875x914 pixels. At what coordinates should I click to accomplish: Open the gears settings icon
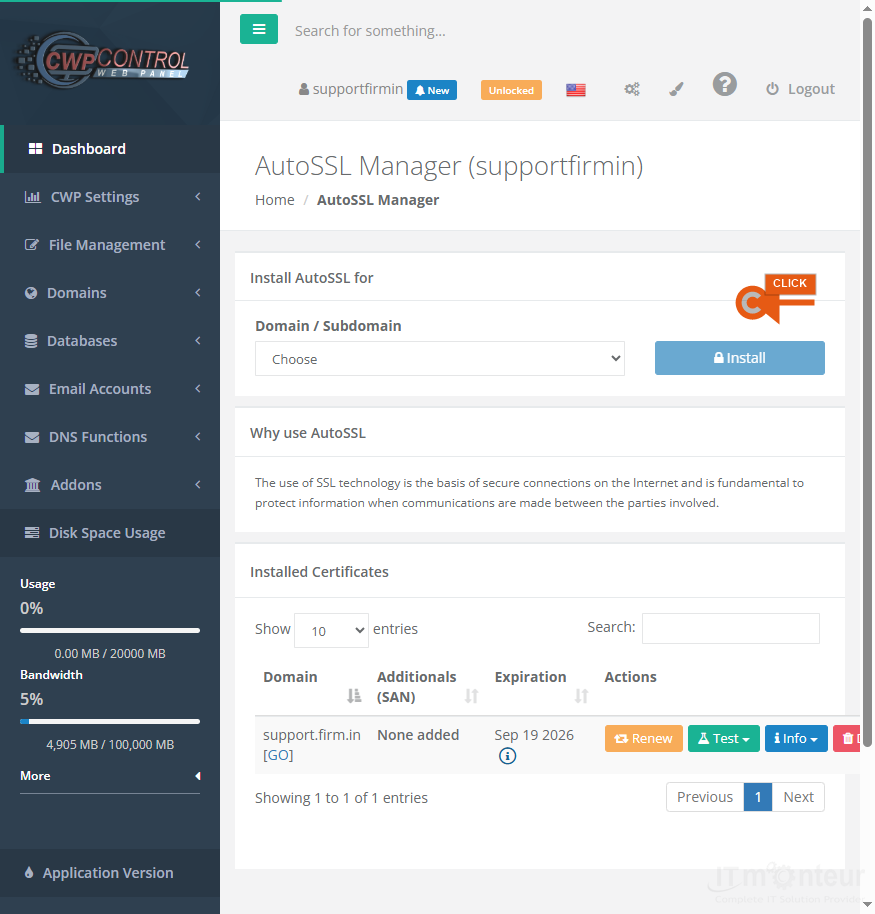pyautogui.click(x=632, y=89)
